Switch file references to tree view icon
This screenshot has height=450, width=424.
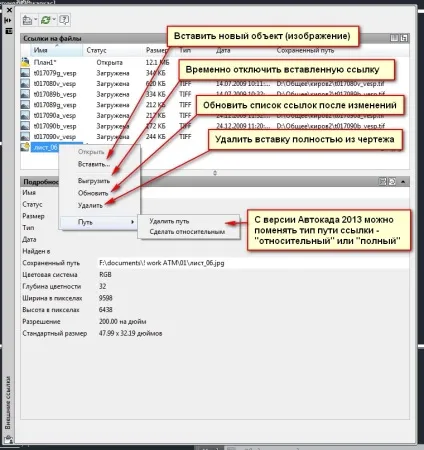coord(404,38)
